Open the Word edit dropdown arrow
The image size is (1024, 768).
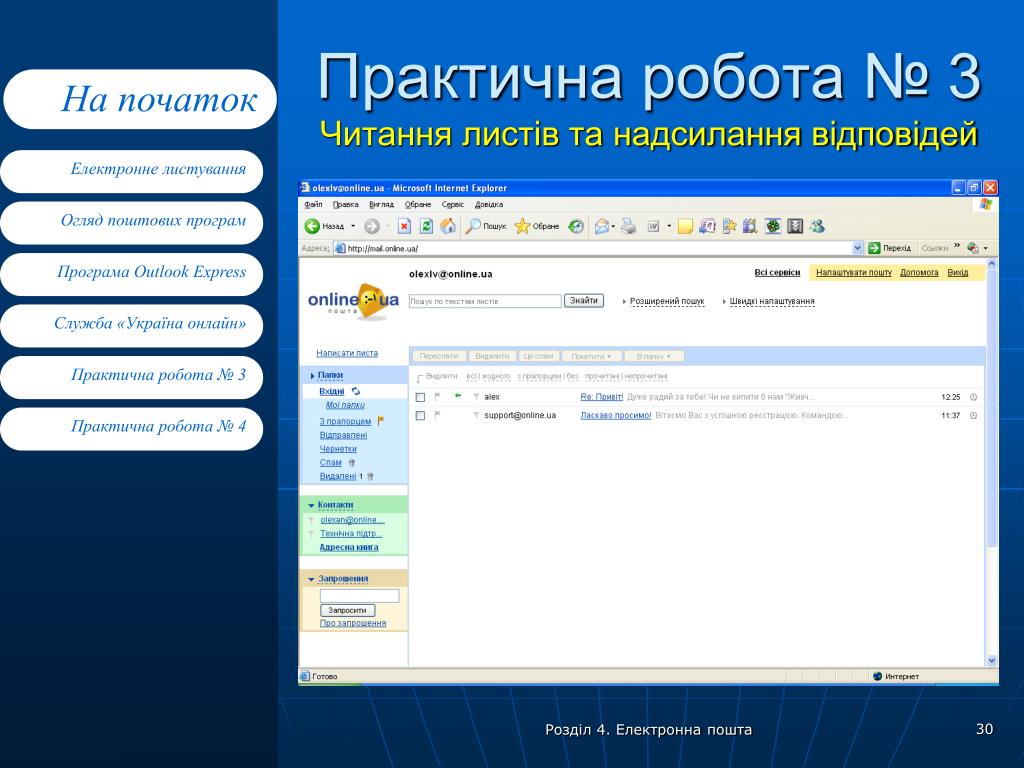669,227
